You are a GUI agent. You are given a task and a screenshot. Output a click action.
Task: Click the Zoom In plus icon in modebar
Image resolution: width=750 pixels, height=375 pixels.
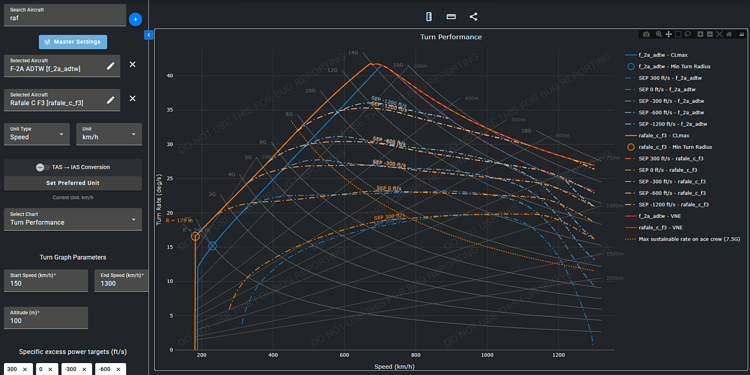click(700, 34)
